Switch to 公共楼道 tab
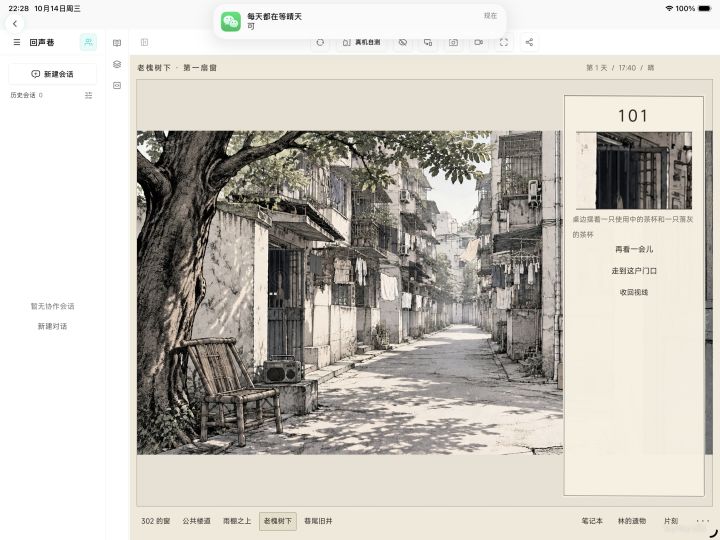Screen dimensions: 720x540 click(197, 521)
